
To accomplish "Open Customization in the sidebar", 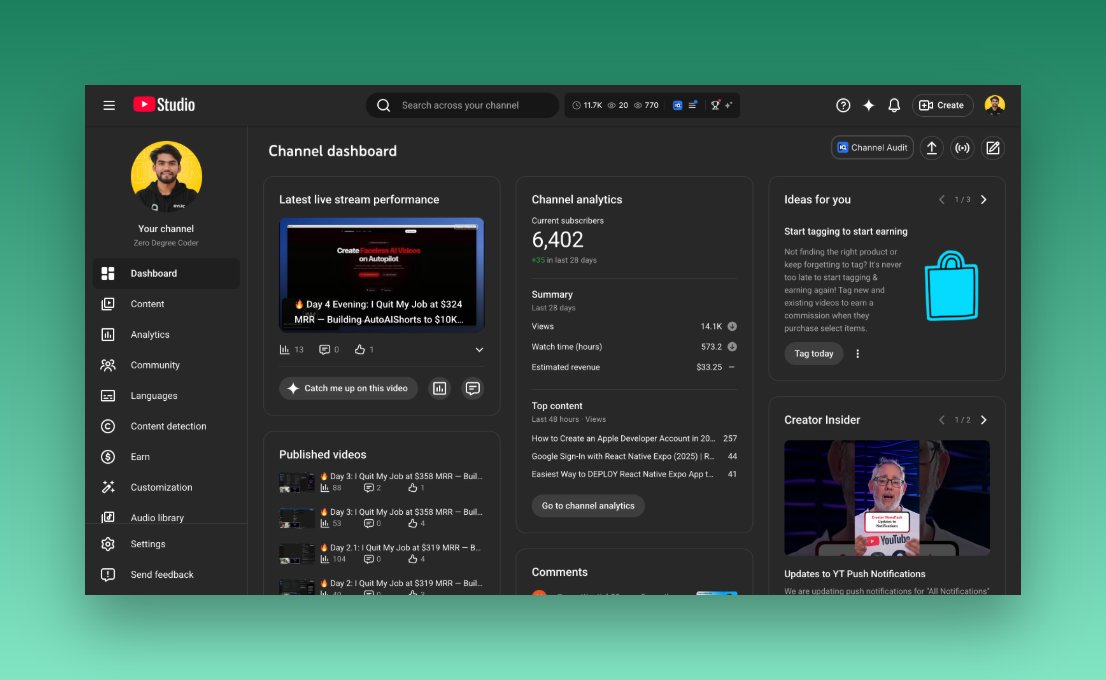I will click(x=166, y=487).
